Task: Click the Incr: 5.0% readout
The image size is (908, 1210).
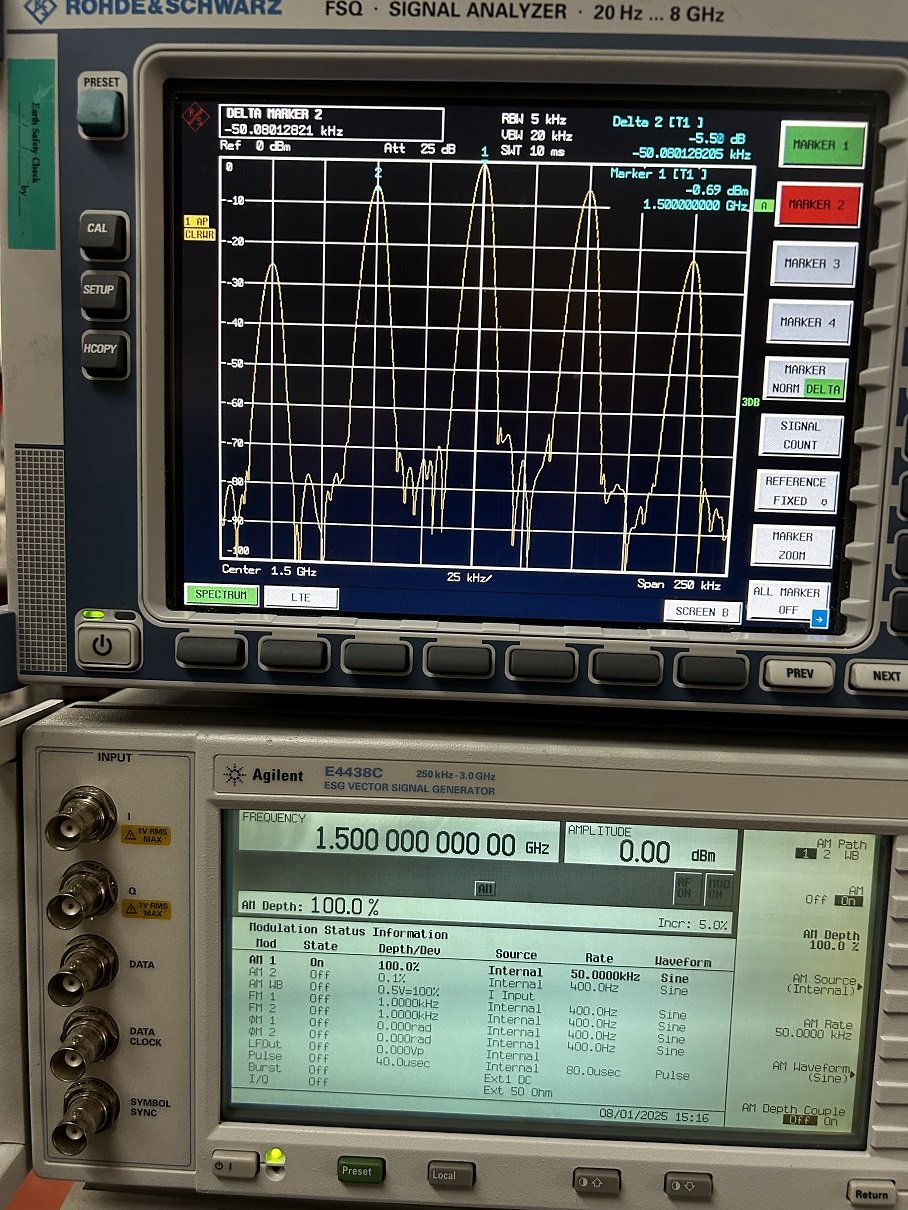Action: pos(692,924)
